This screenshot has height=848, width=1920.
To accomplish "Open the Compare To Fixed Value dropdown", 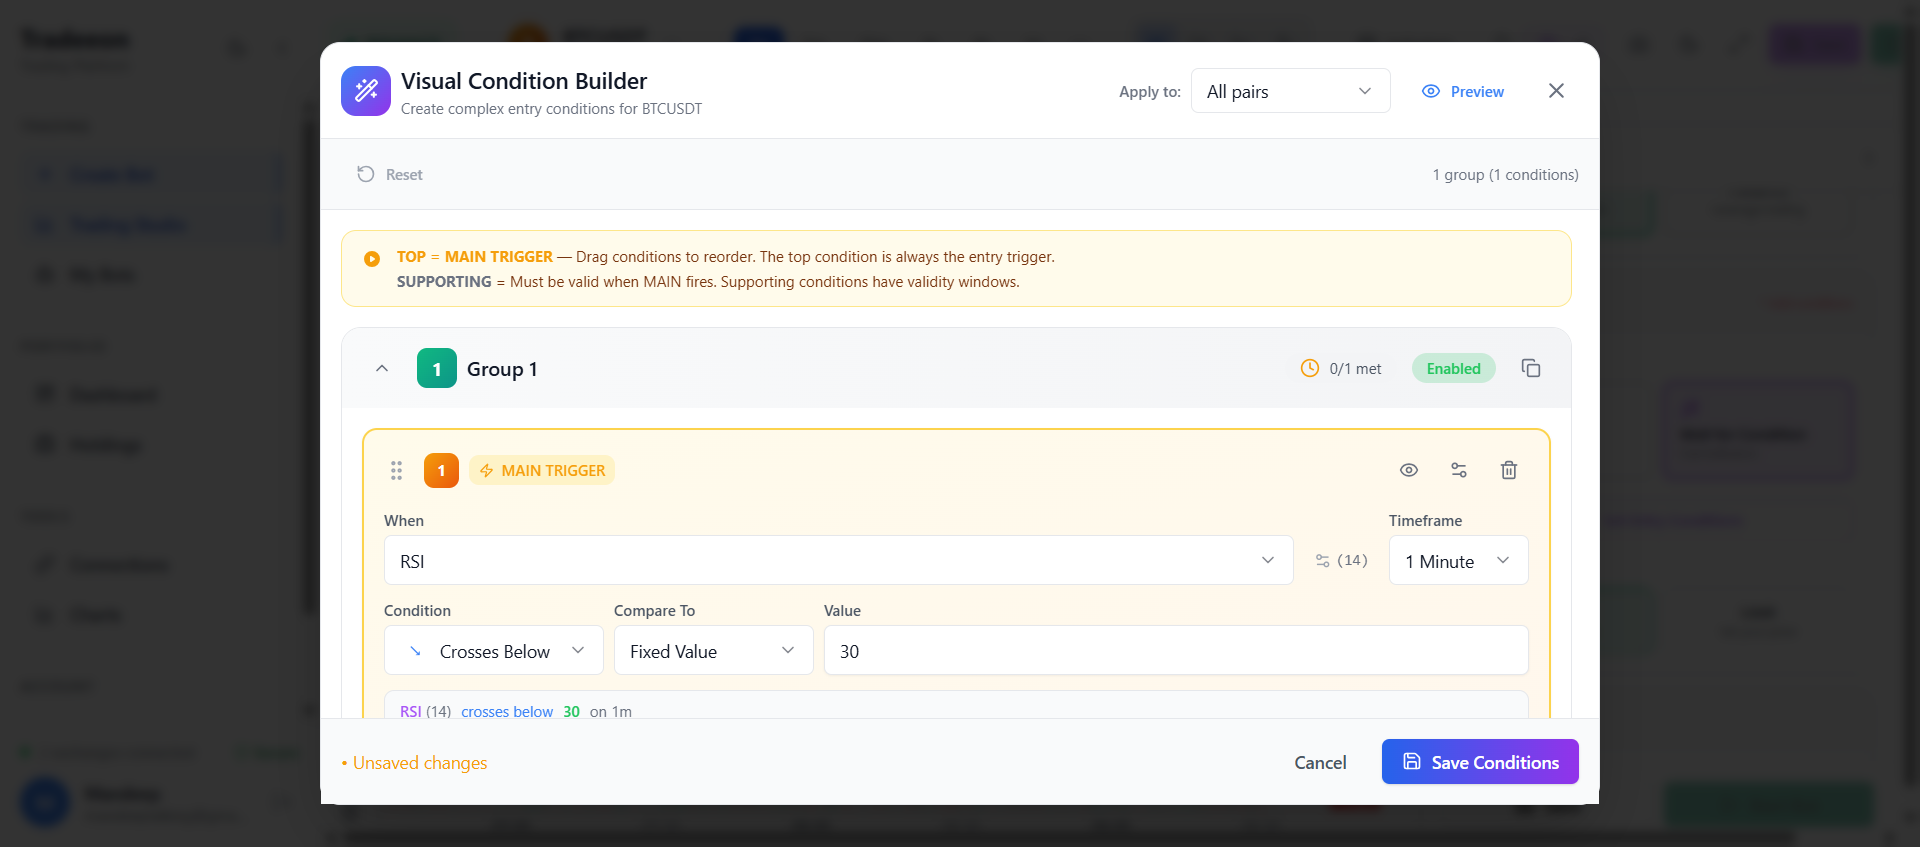I will 713,650.
